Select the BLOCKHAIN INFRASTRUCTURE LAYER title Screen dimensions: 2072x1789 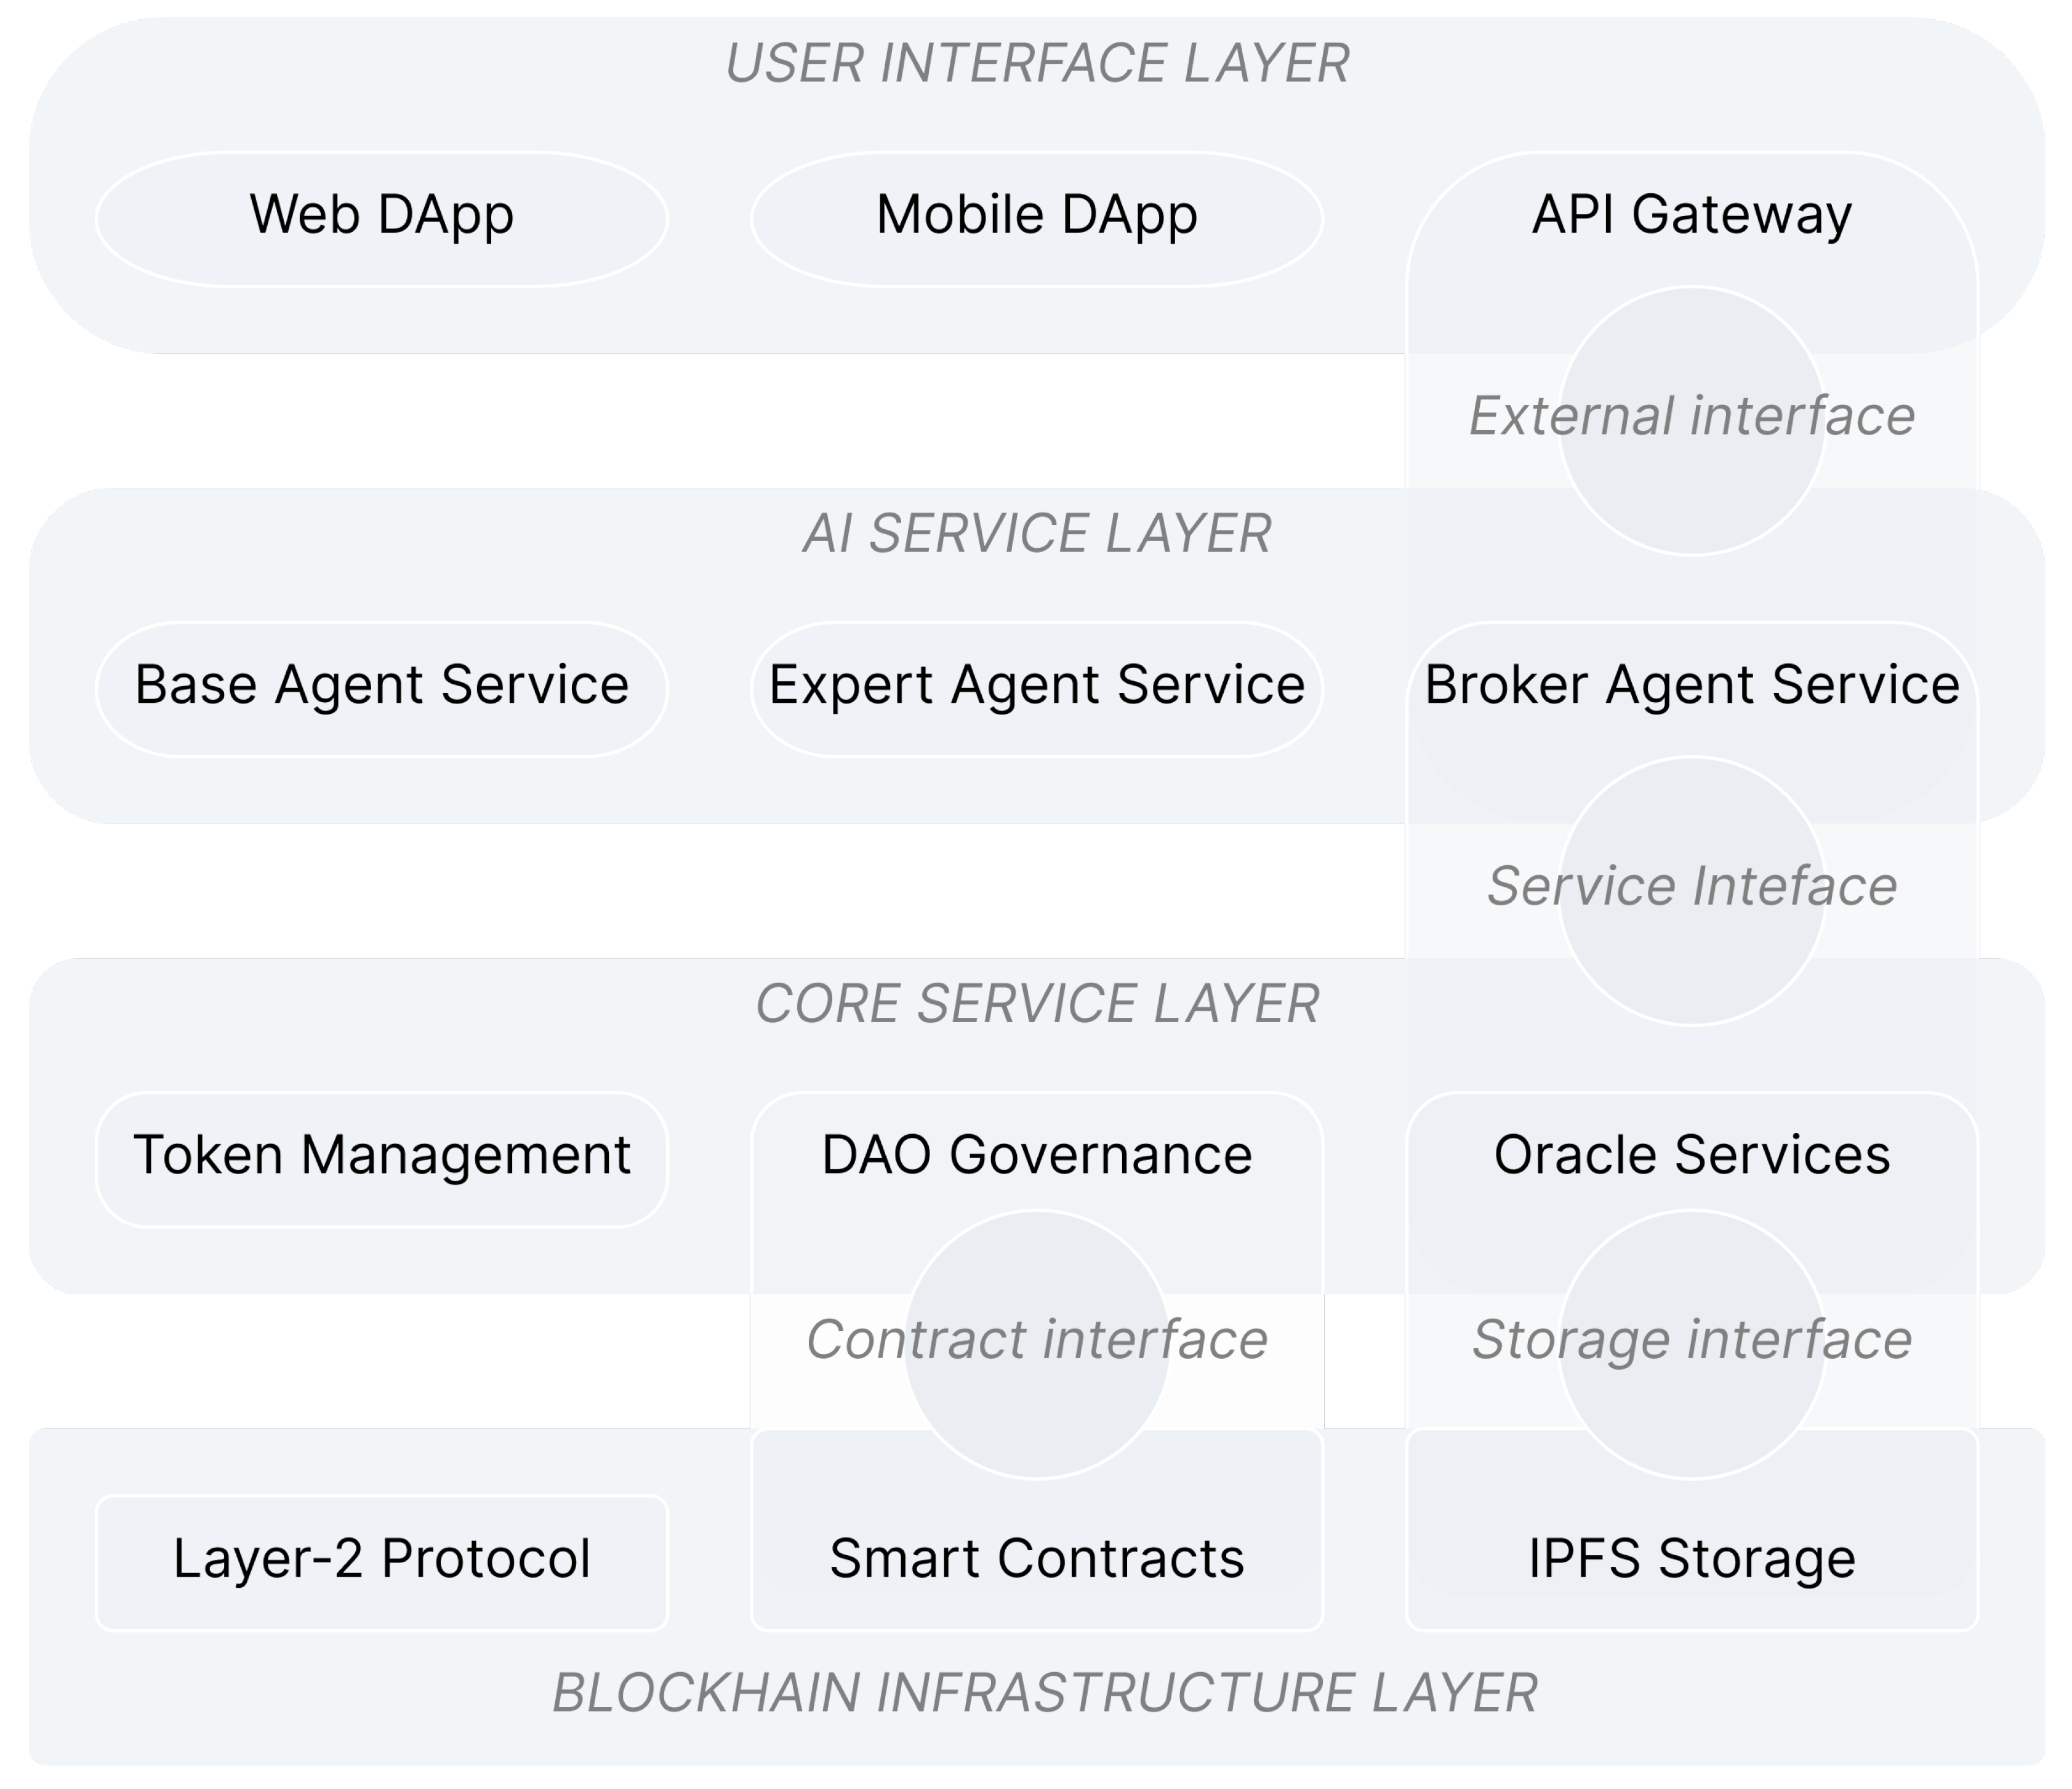(1044, 1693)
